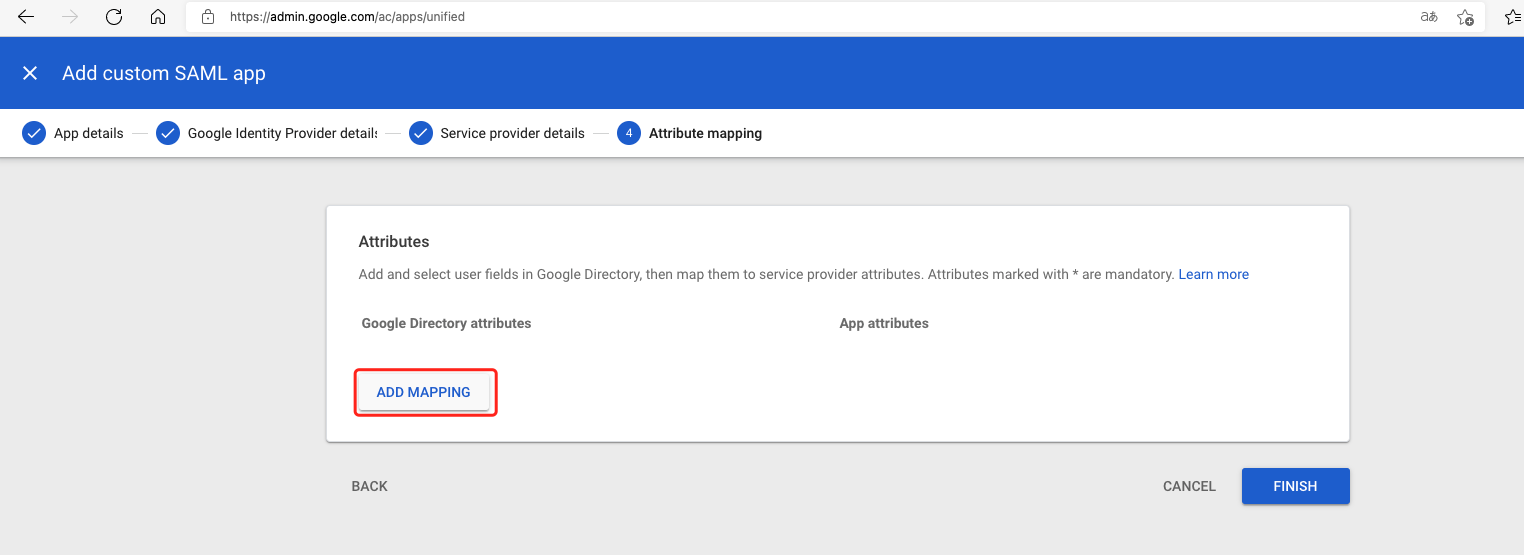This screenshot has width=1524, height=555.
Task: Add this page to favorites with the star icon
Action: tap(1465, 17)
